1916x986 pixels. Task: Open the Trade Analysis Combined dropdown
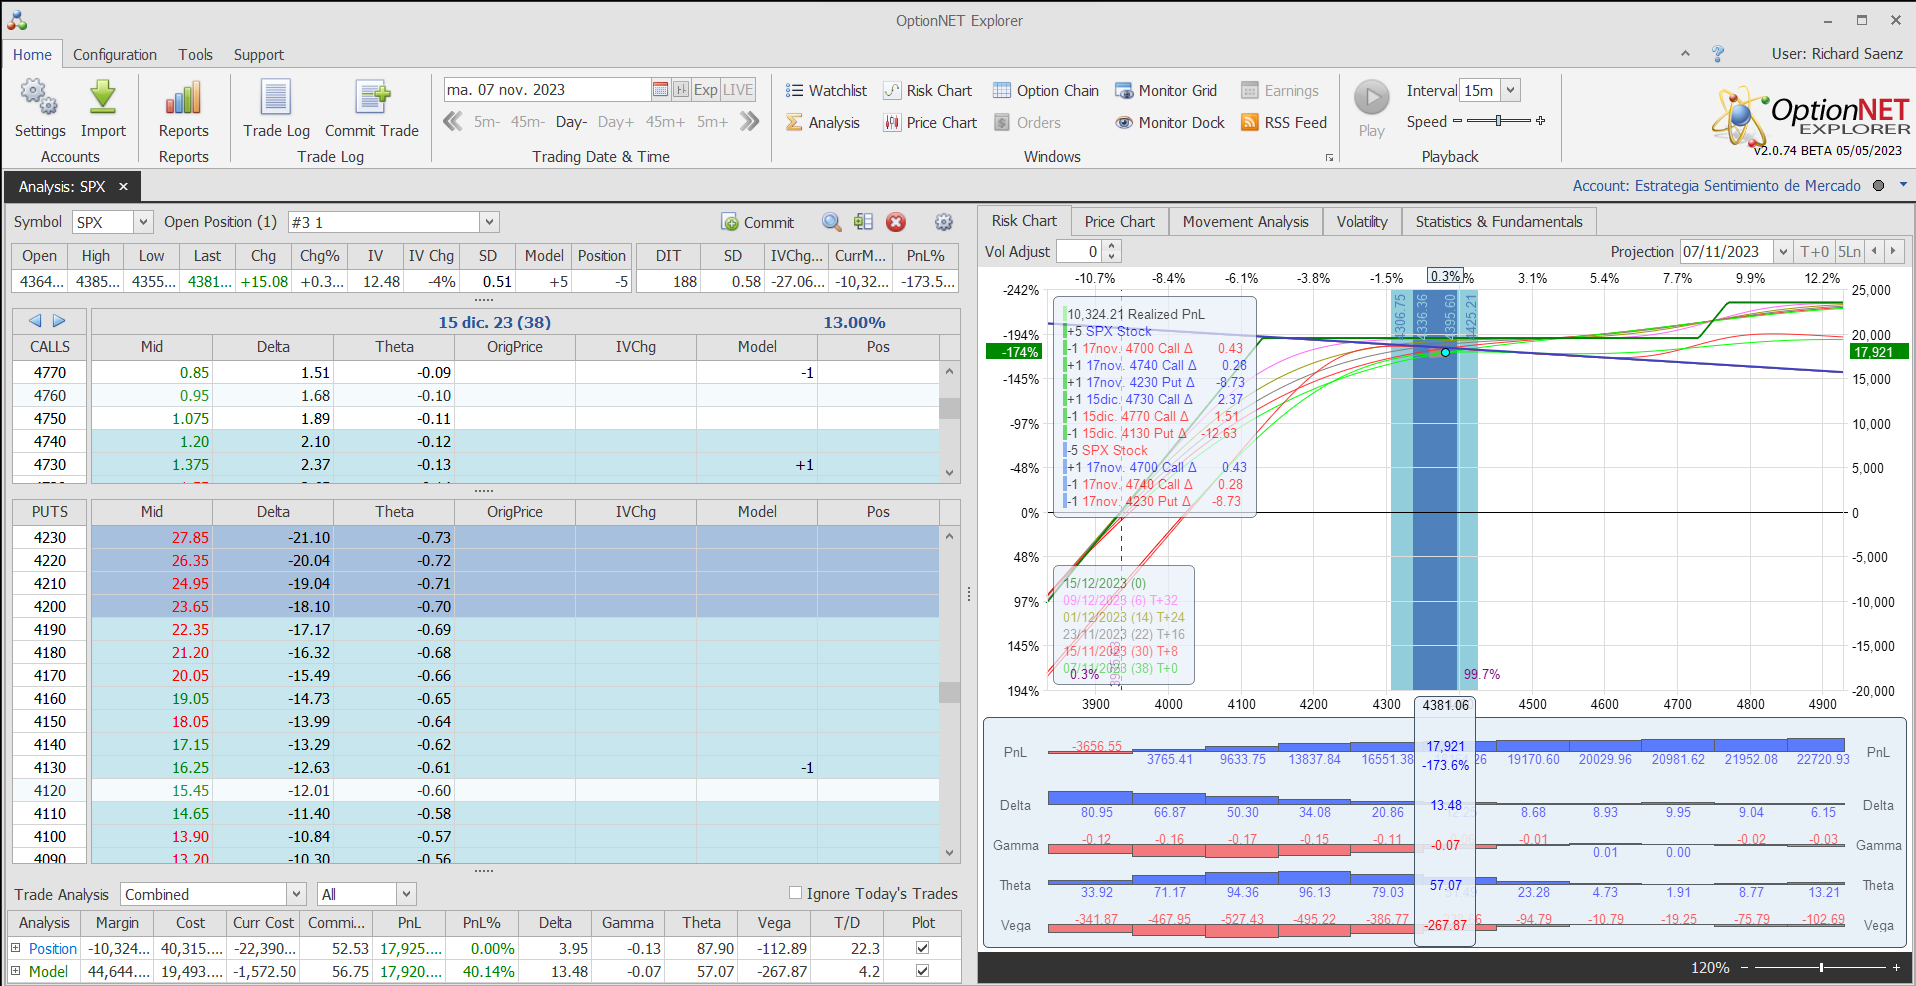[x=296, y=894]
